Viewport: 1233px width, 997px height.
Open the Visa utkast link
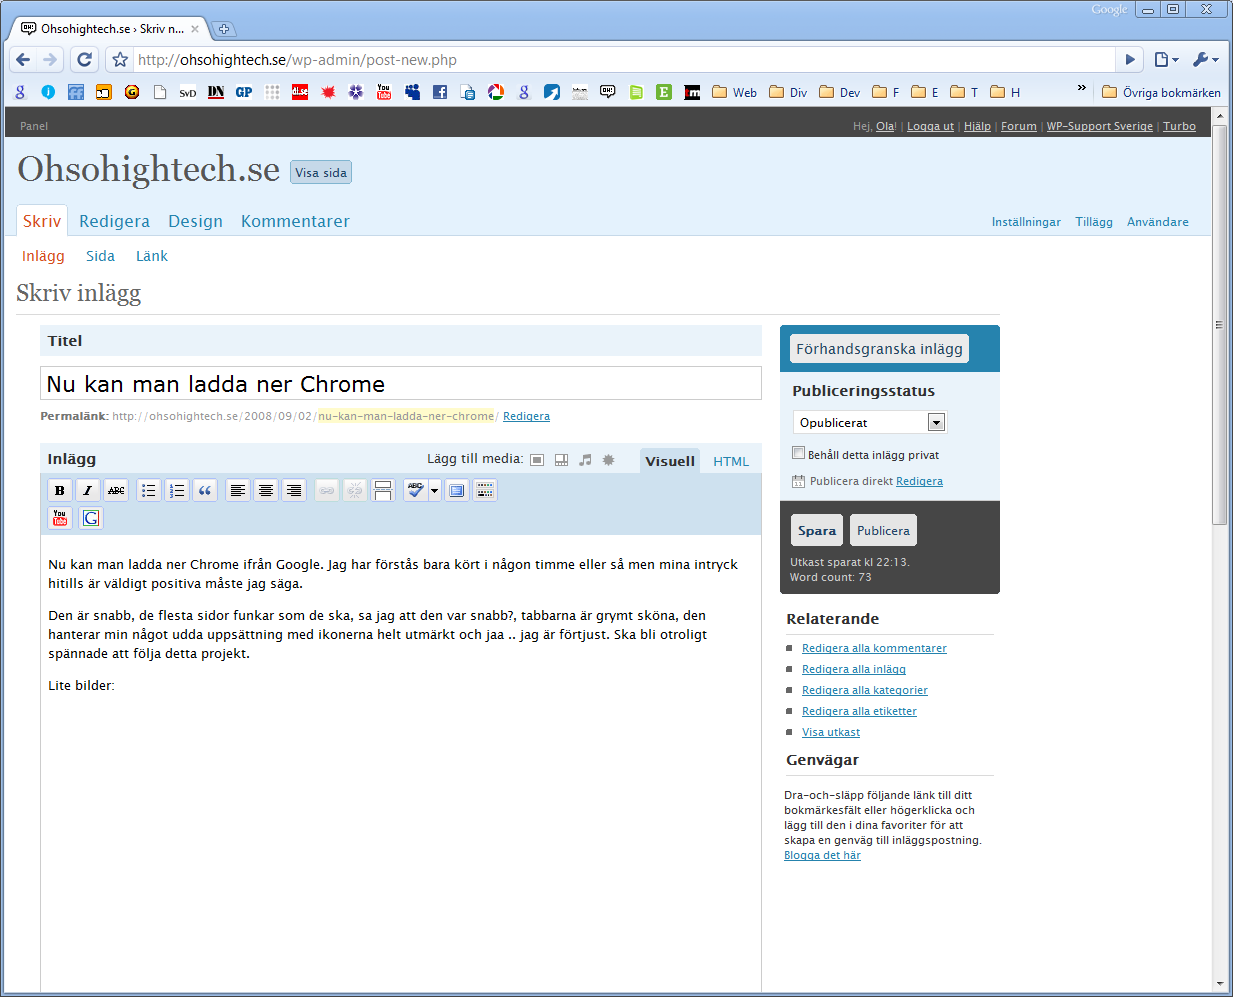point(831,732)
